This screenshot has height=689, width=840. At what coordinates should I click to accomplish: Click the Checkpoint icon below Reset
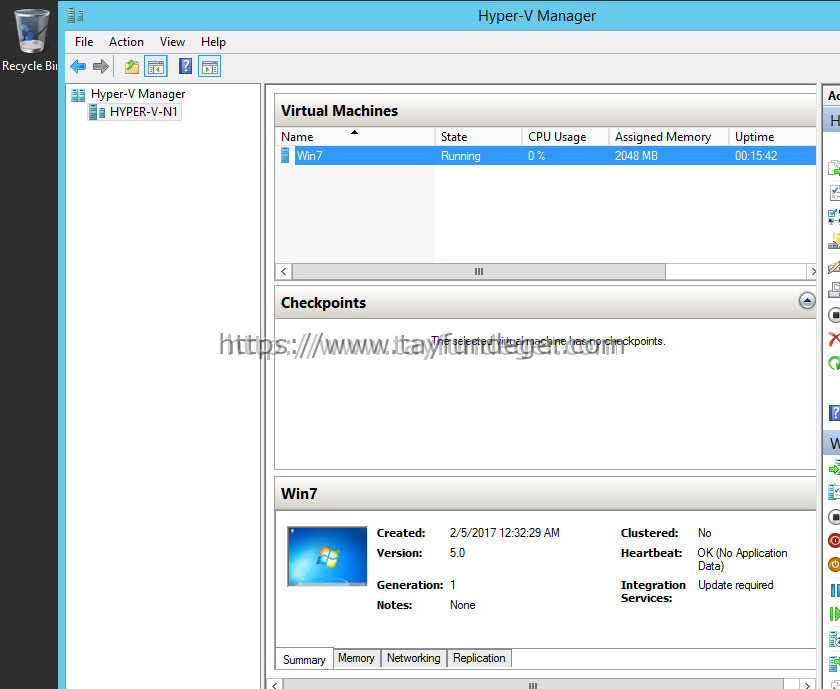[834, 639]
